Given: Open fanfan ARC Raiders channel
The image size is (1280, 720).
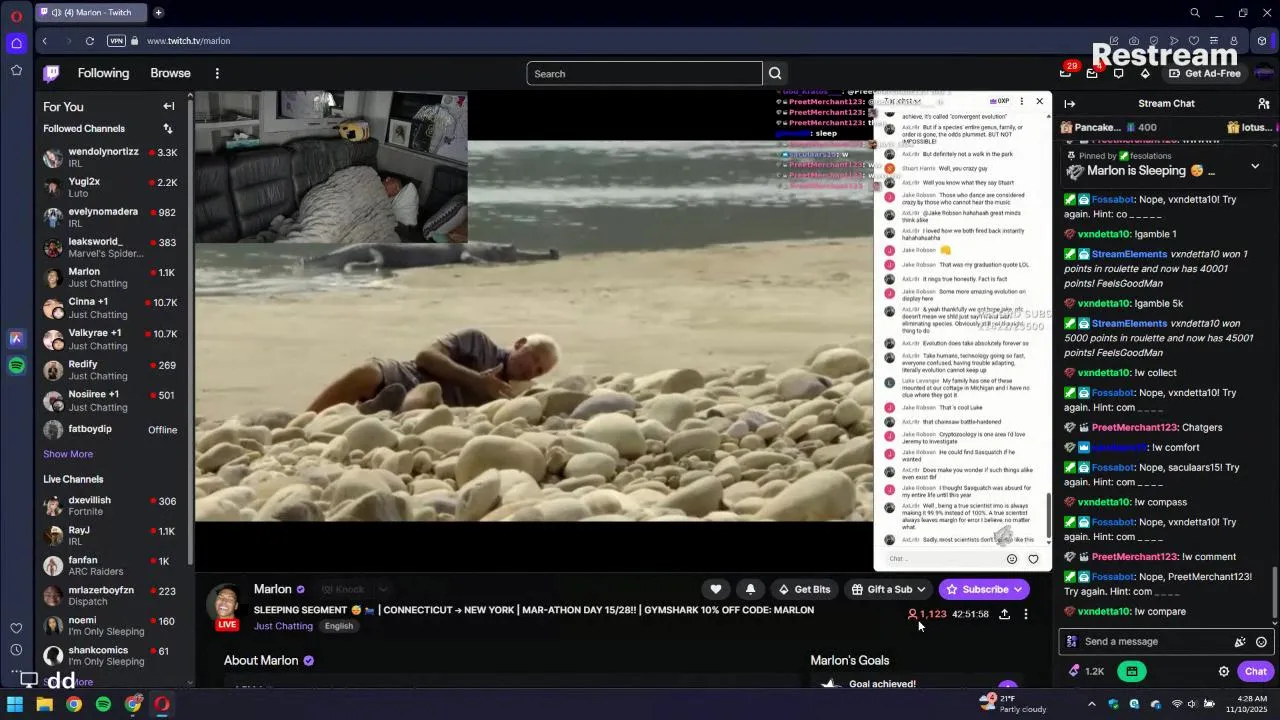Looking at the screenshot, I should [111, 566].
